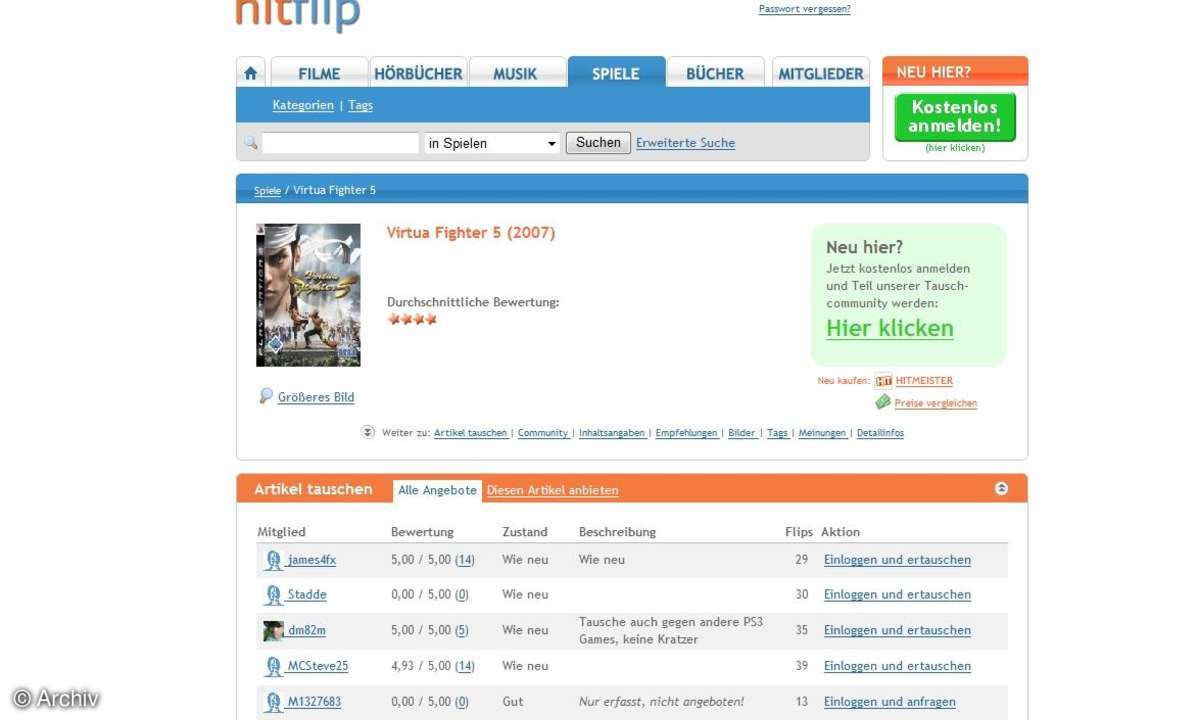Open M1327683 member avatar icon

(273, 702)
